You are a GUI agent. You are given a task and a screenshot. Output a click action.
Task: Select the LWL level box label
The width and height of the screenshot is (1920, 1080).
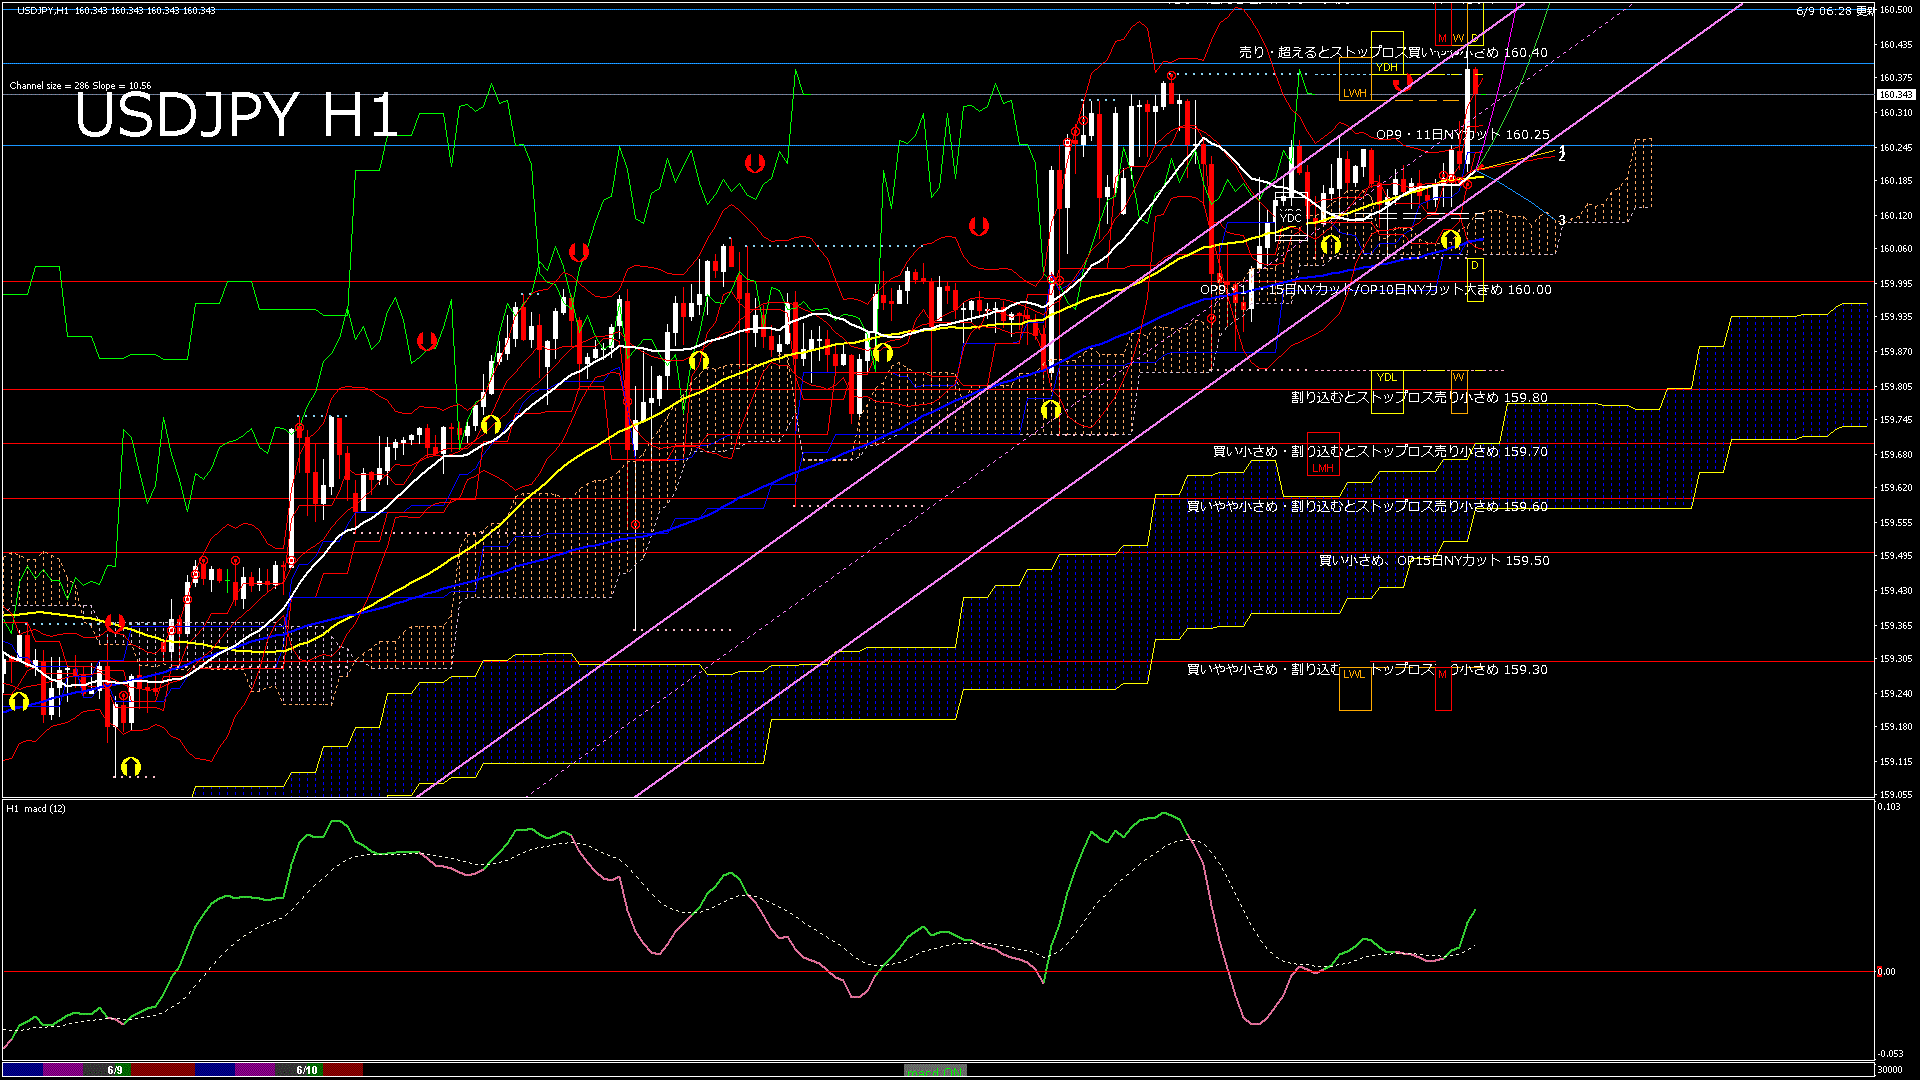[x=1354, y=674]
